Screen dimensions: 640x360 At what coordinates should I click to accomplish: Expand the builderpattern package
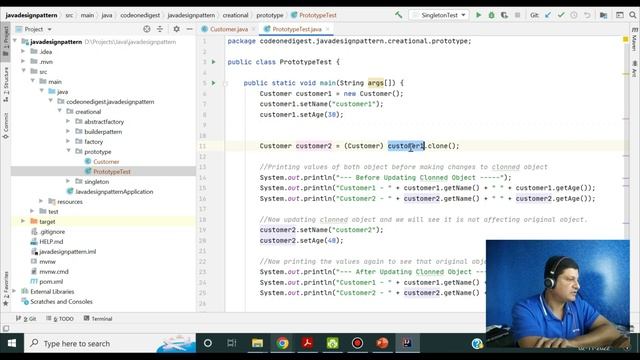68,131
